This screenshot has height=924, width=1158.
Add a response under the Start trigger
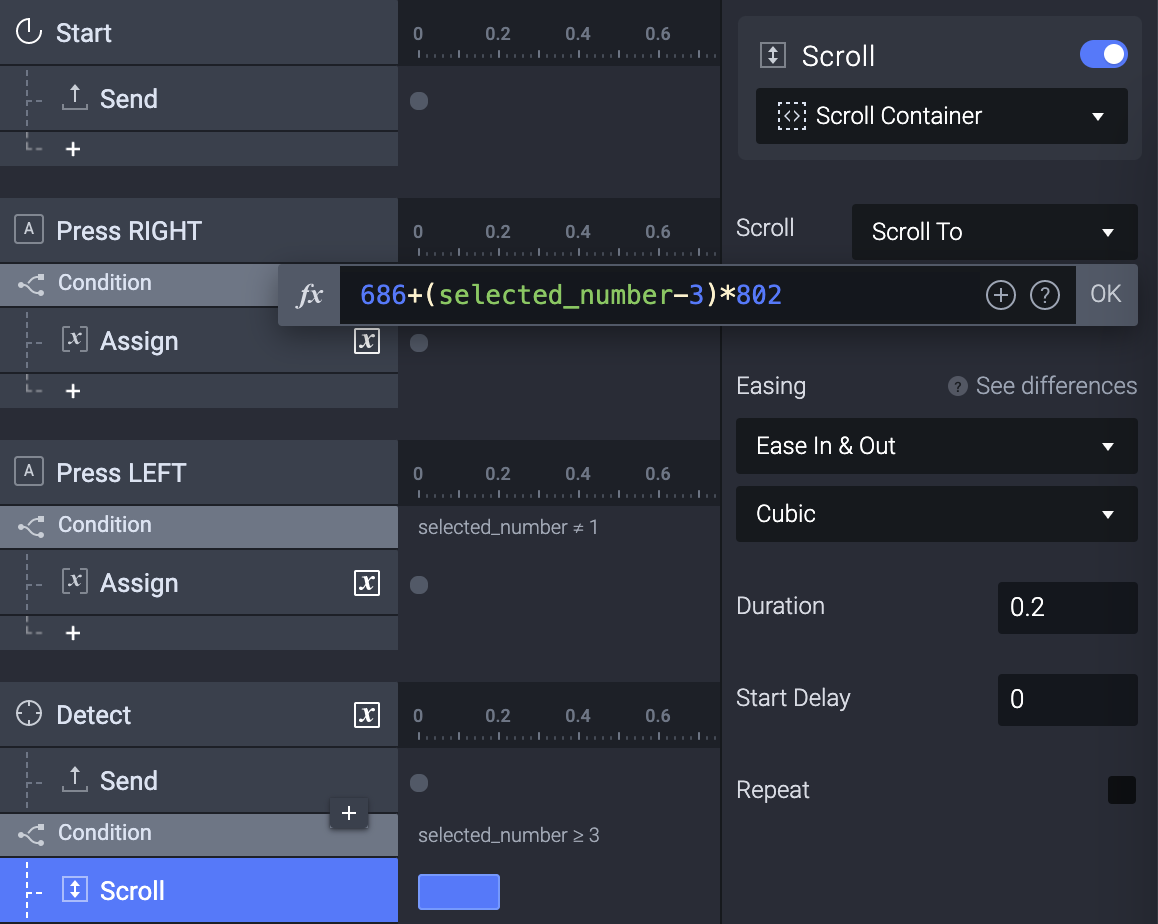click(72, 149)
